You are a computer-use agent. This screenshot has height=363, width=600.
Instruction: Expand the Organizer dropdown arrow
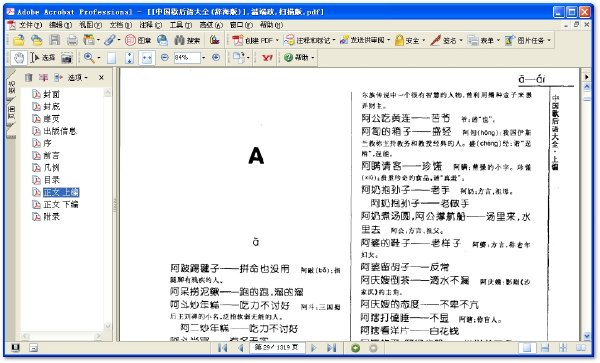tap(98, 40)
